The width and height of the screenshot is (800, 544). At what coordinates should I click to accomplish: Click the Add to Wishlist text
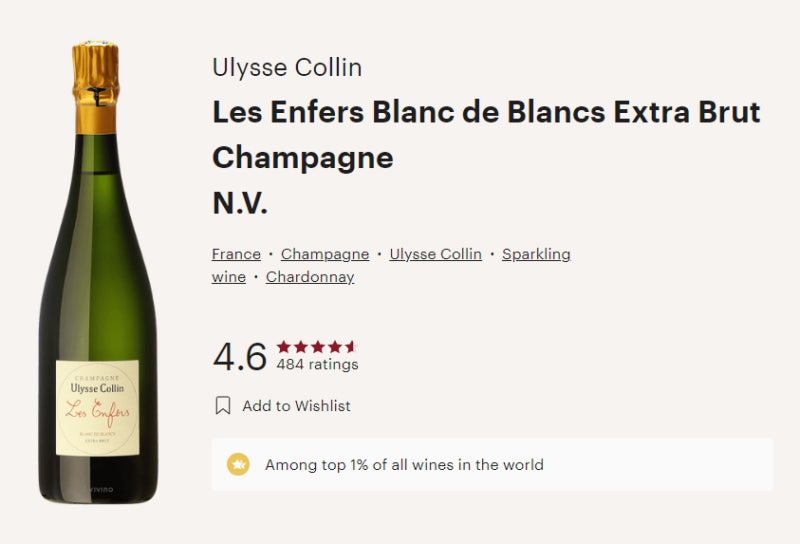coord(296,406)
